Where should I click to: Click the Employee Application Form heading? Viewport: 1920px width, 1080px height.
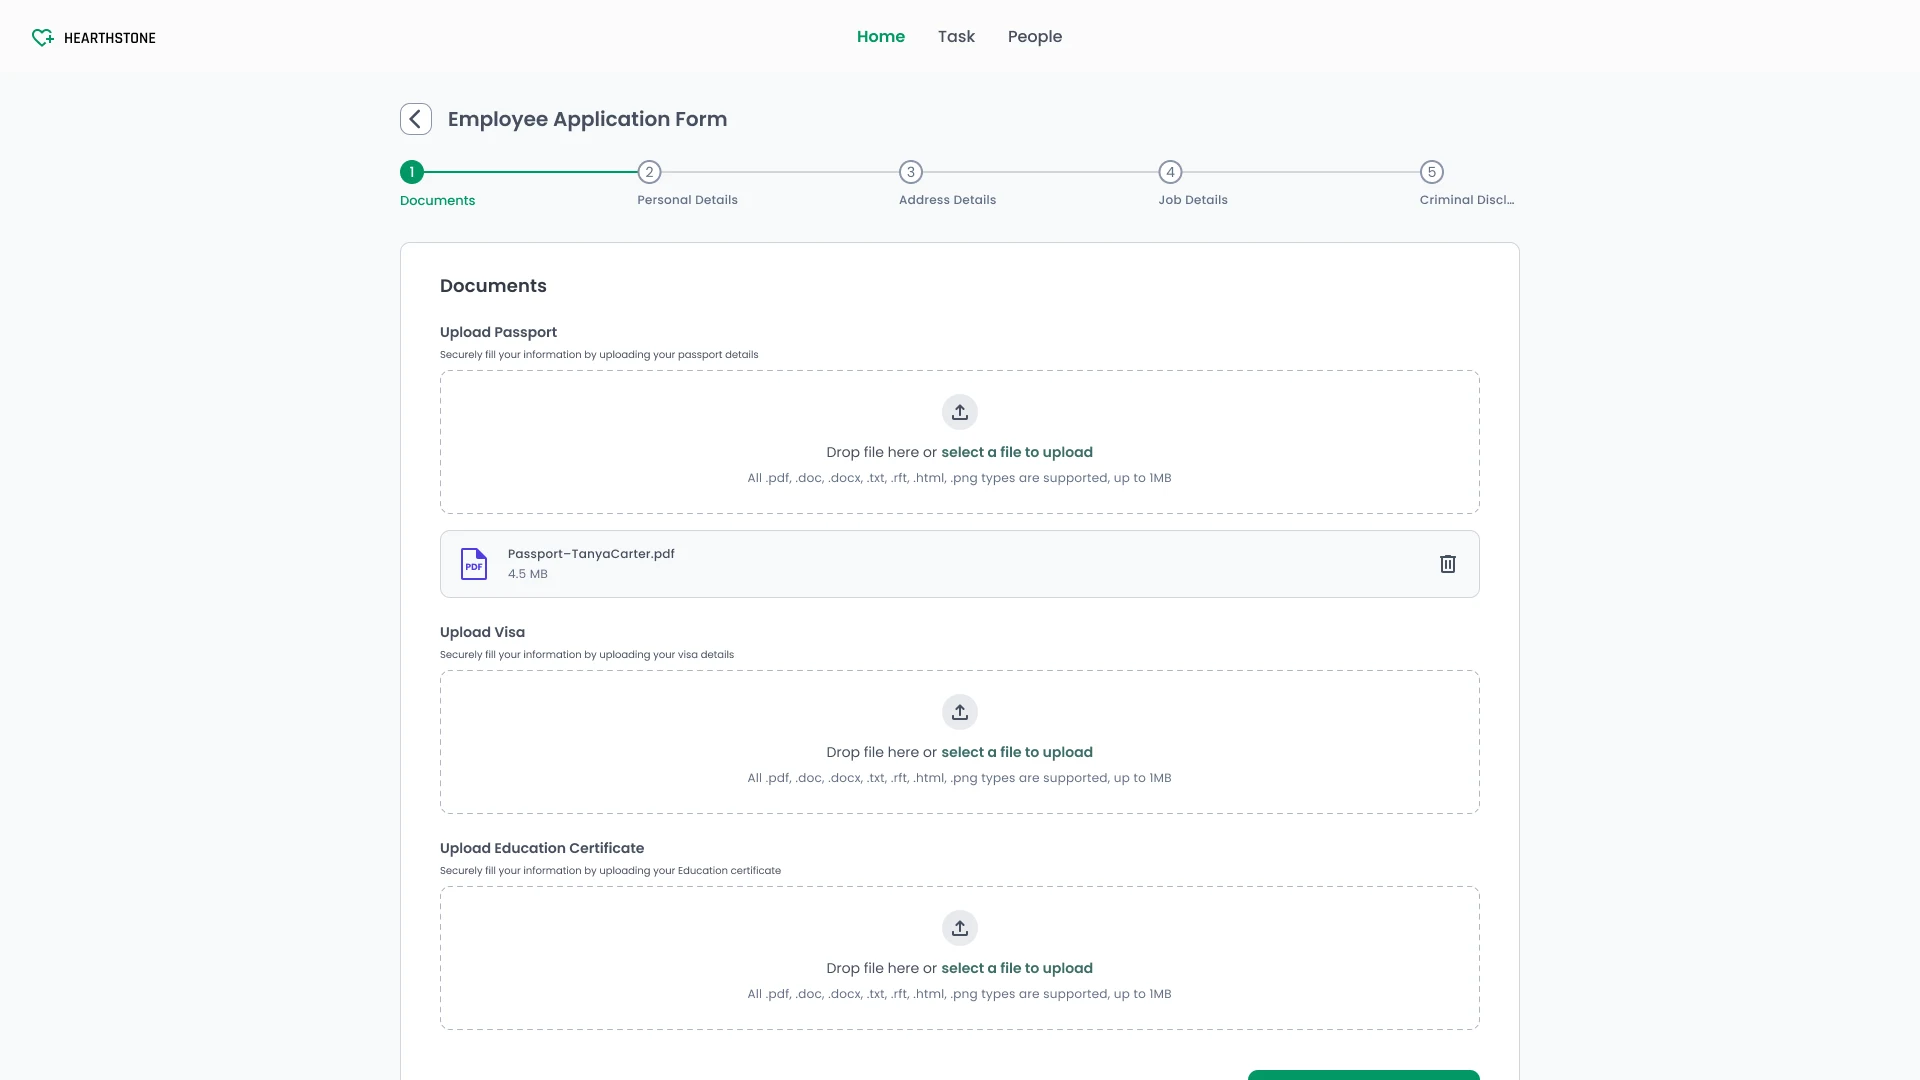tap(587, 119)
